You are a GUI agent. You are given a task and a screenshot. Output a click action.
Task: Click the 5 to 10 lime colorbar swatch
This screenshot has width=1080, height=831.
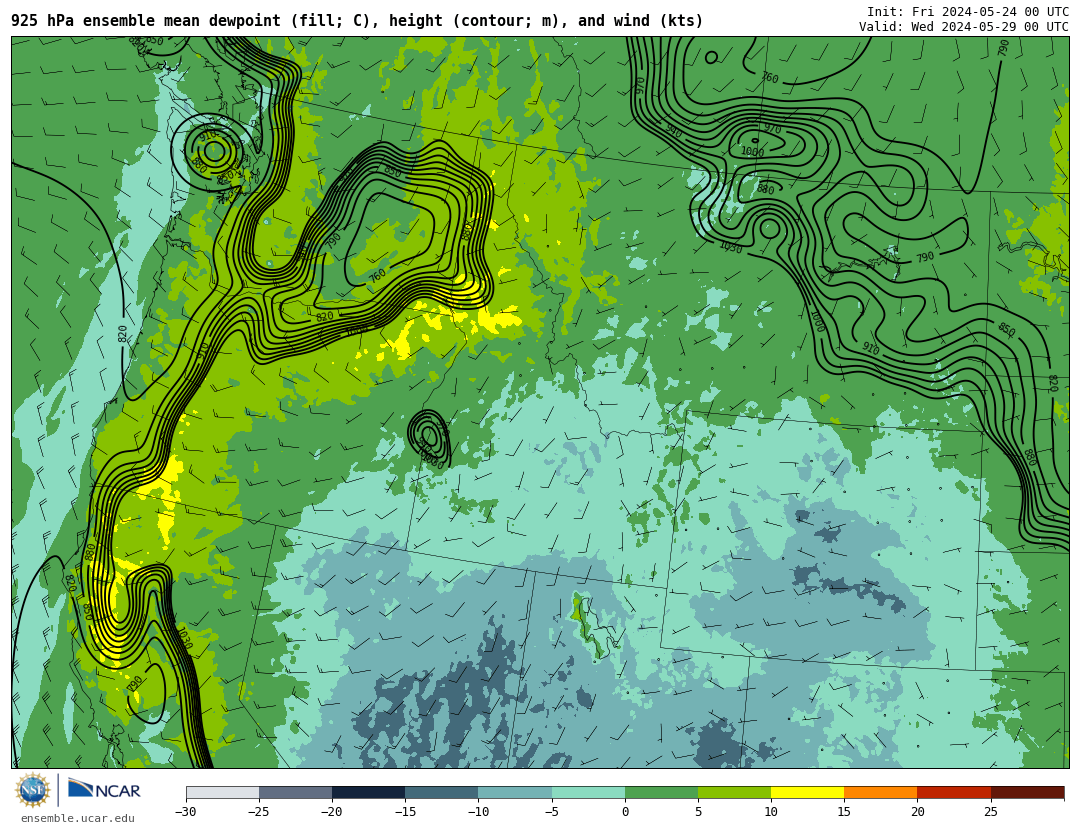[734, 792]
